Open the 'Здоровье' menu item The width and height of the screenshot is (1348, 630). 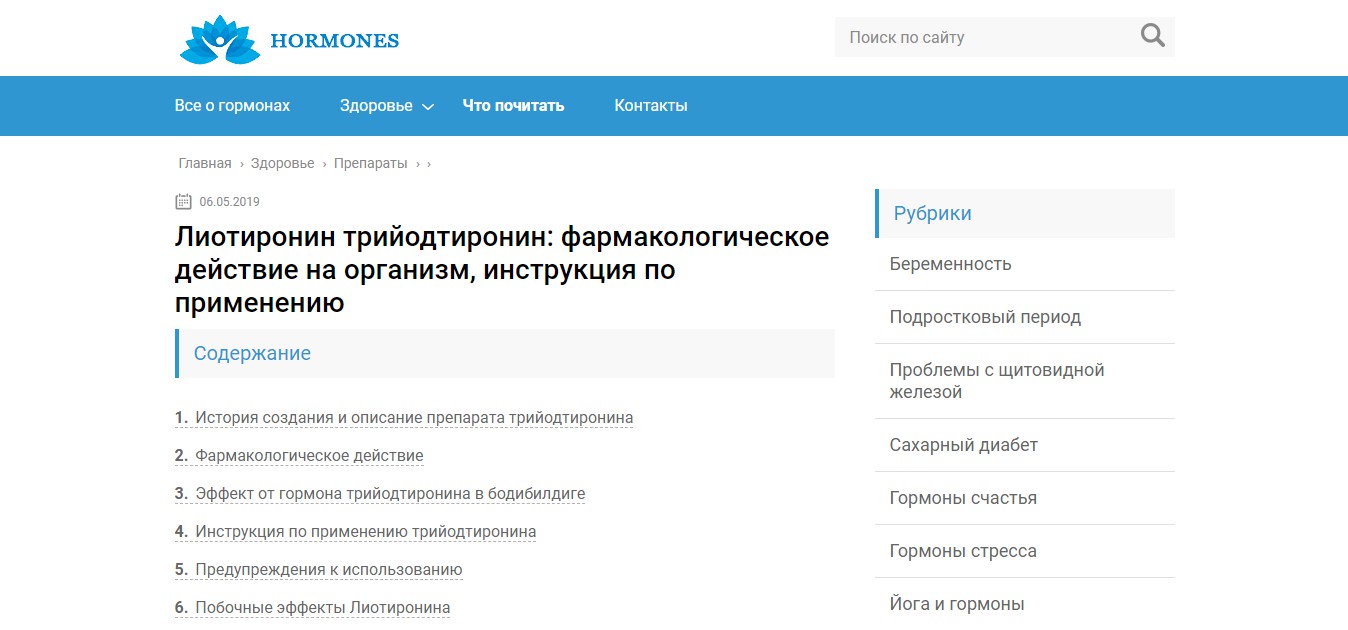376,105
